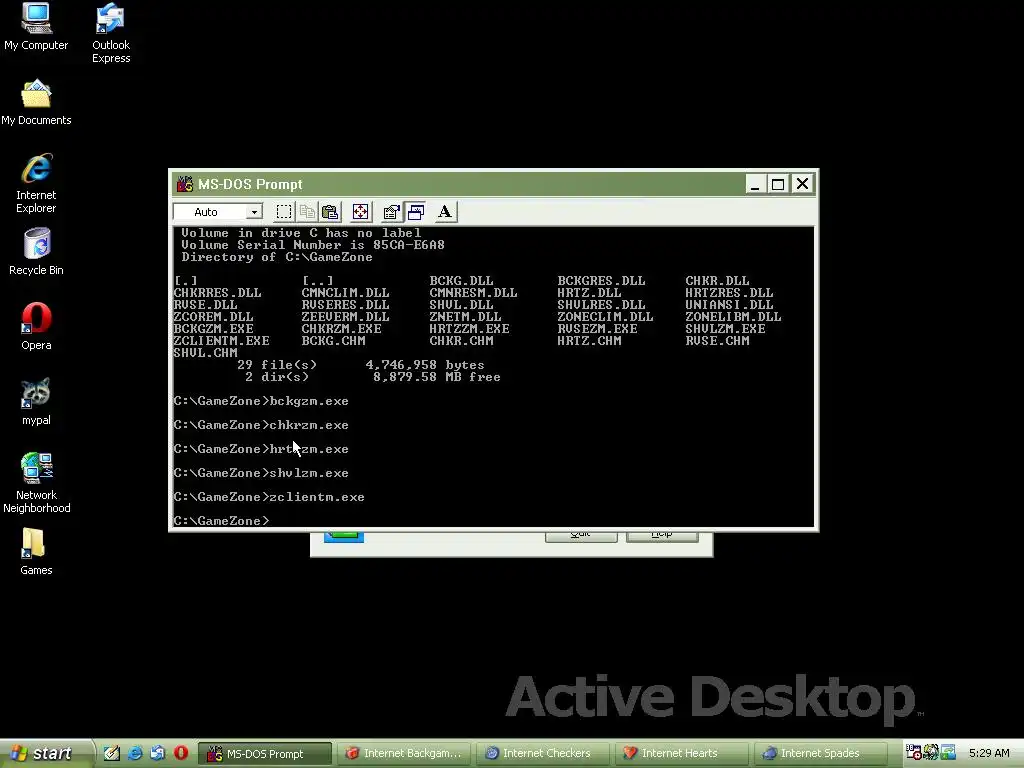Toggle the Background toolbar icon in MS-DOS Prompt
The width and height of the screenshot is (1024, 768).
(415, 212)
